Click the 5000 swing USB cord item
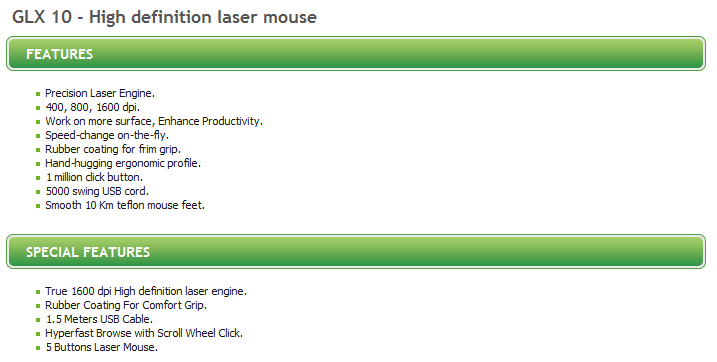717x362 pixels. coord(97,191)
